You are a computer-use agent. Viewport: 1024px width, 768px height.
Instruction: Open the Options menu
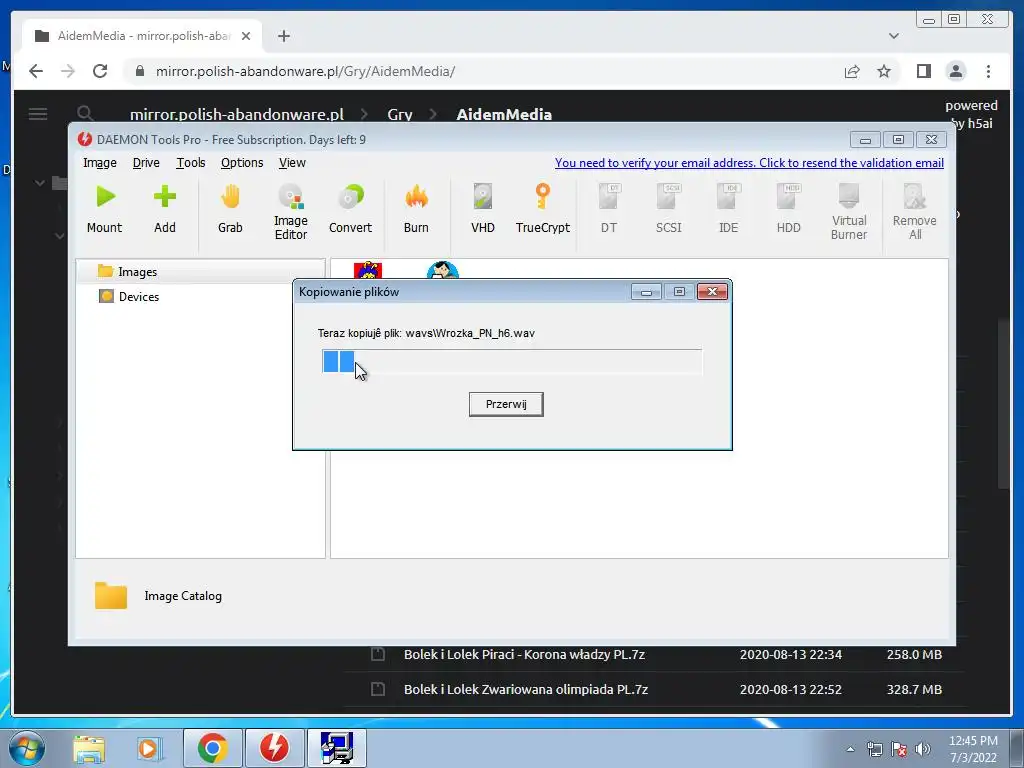[242, 163]
